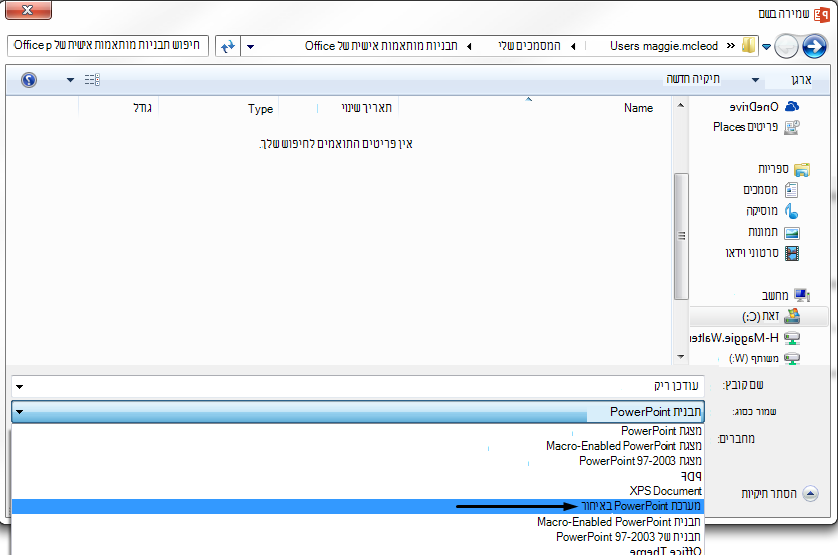838x555 pixels.
Task: Click תבניות מותאמות אישית של Office breadcrumb
Action: click(x=381, y=46)
